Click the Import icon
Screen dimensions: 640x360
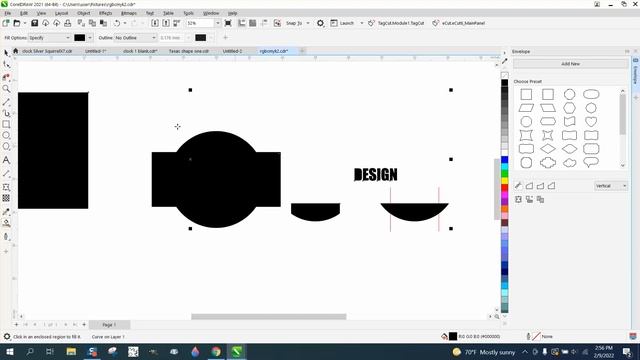155,23
